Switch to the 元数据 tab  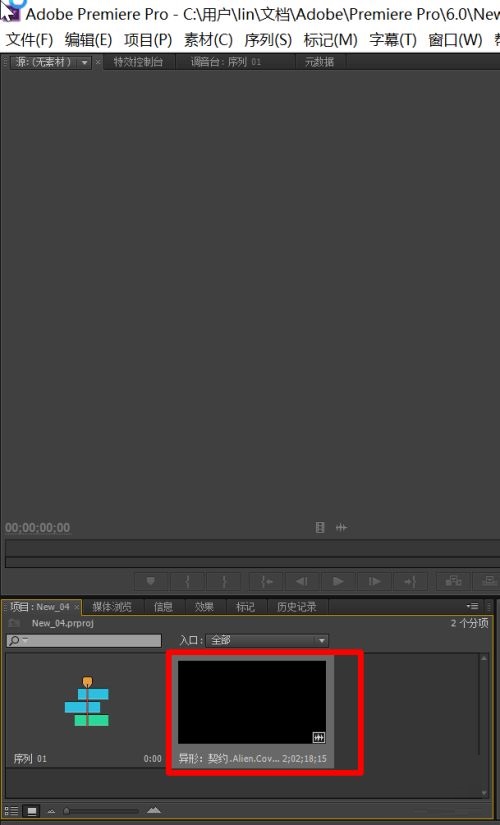coord(319,62)
